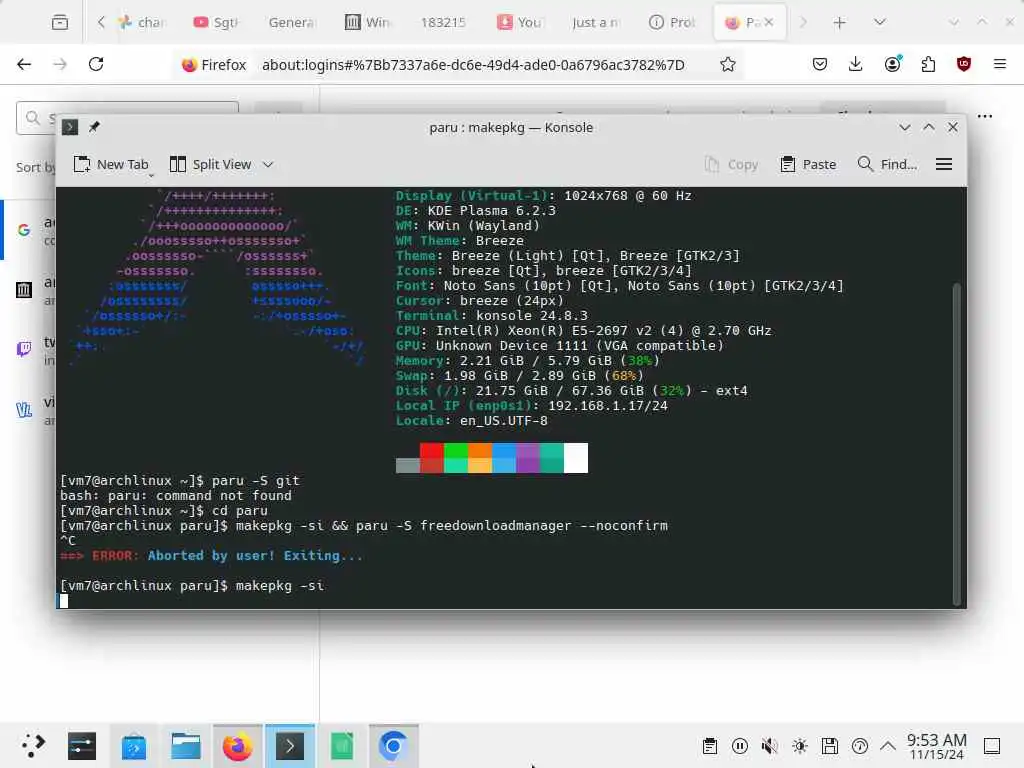
Task: Switch to the '183215' tab
Action: (x=443, y=22)
